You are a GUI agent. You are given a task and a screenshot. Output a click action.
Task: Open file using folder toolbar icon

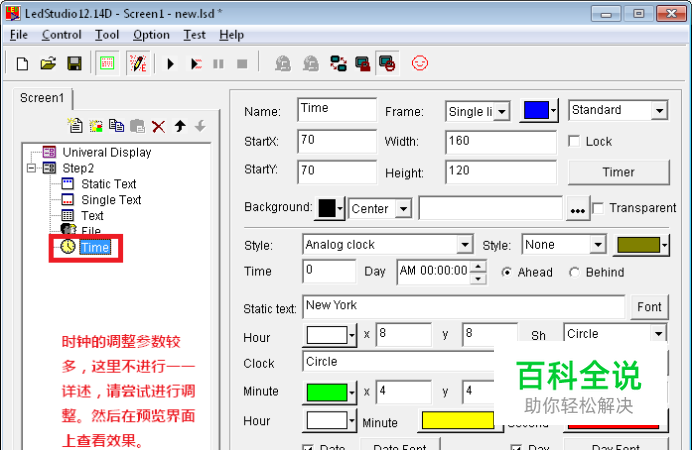[x=48, y=64]
